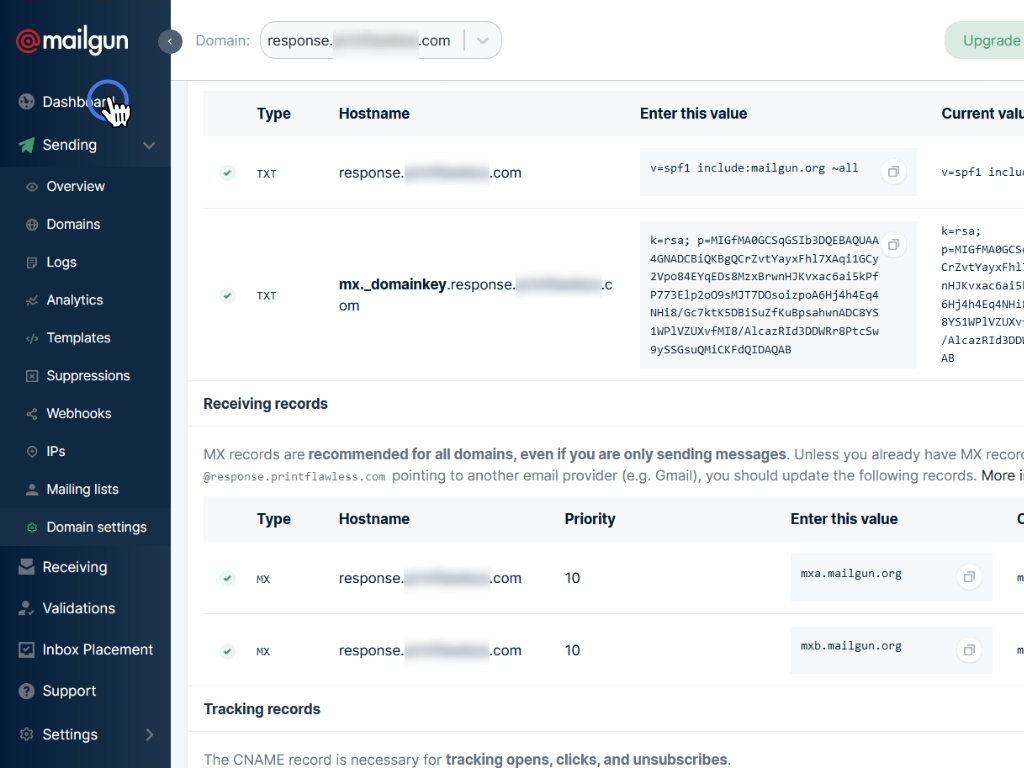The image size is (1024, 768).
Task: Click the Priority column header
Action: tap(590, 519)
